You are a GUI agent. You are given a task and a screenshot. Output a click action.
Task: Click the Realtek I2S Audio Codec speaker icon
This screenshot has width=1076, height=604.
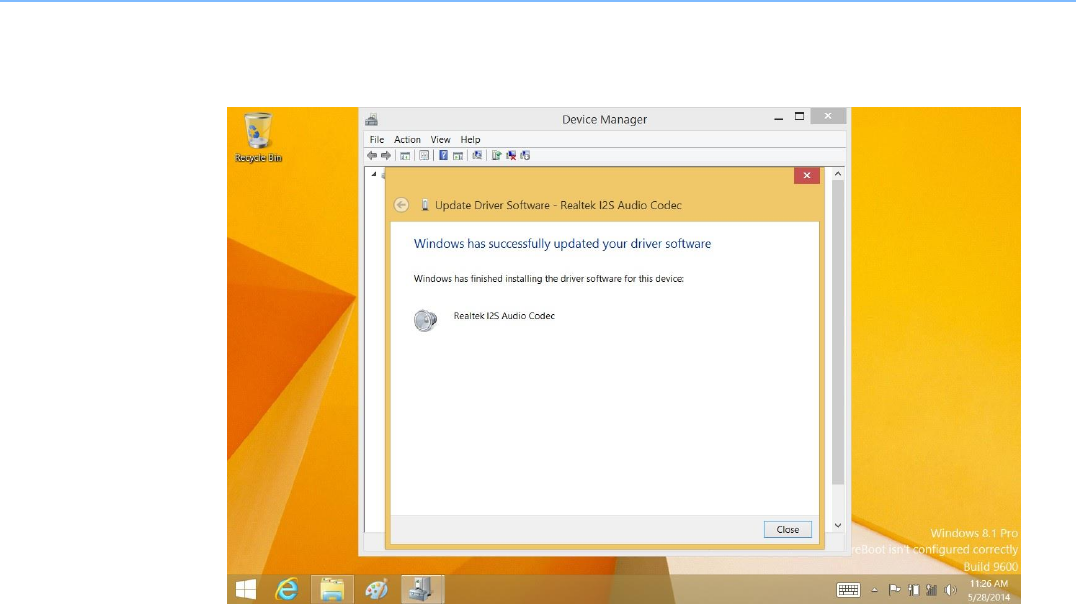pos(425,320)
